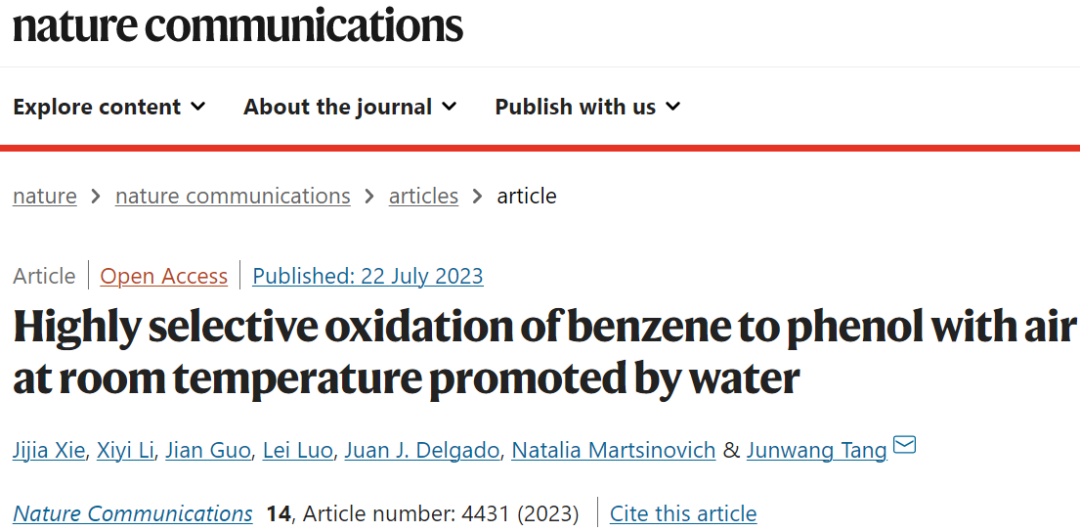This screenshot has width=1080, height=532.
Task: Expand the Explore content menu
Action: pos(109,107)
